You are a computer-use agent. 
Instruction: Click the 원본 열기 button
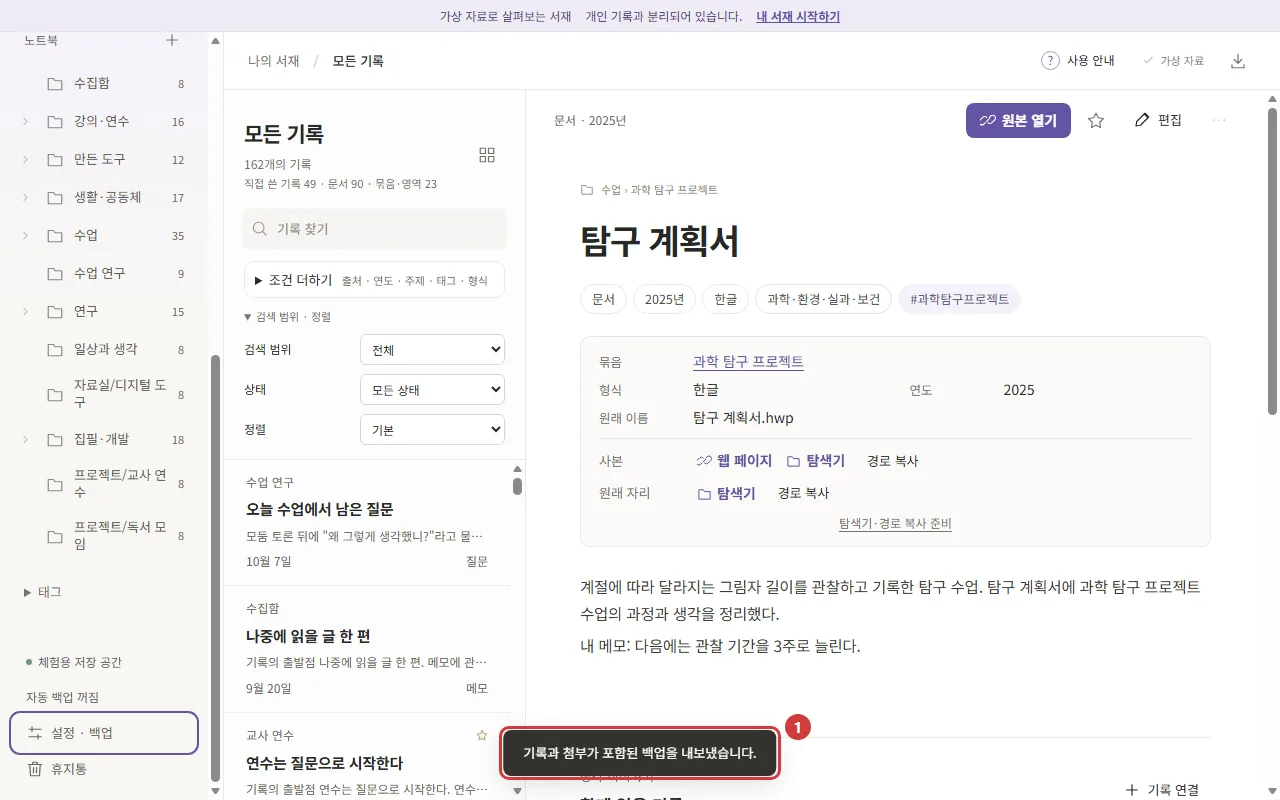1018,121
